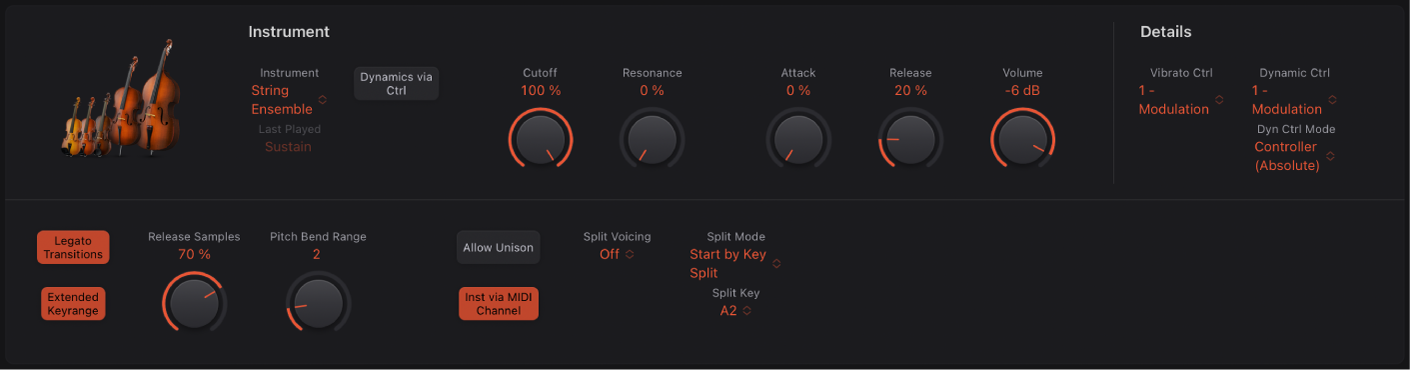Open the Dyn Ctrl Mode pop-up menu
Viewport: 1412px width, 370px height.
1294,156
